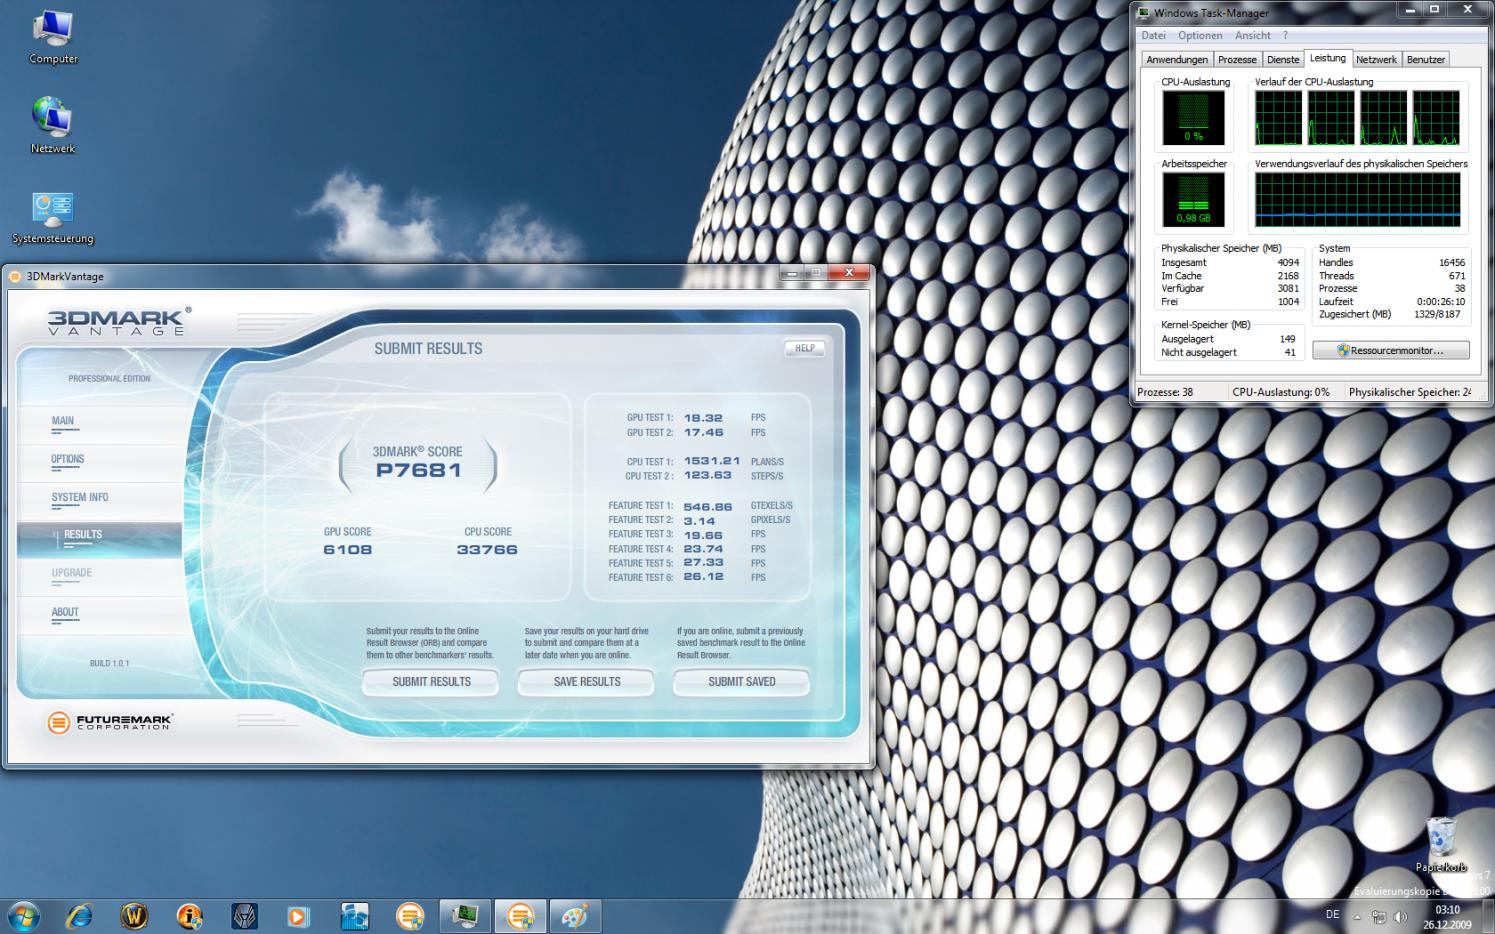Viewport: 1495px width, 934px height.
Task: Open the Computer desktop icon
Action: (x=53, y=37)
